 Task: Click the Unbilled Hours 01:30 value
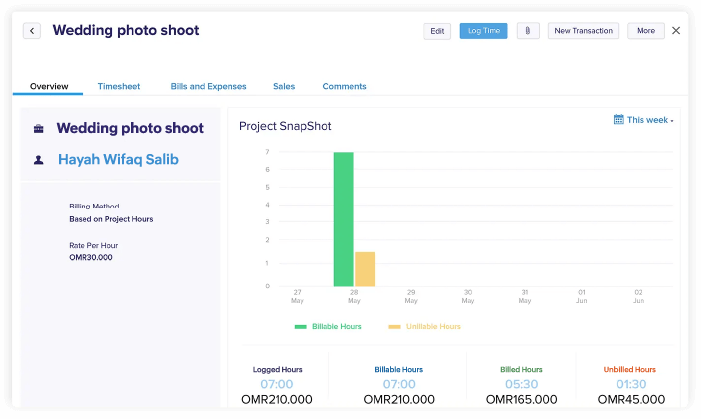[631, 384]
